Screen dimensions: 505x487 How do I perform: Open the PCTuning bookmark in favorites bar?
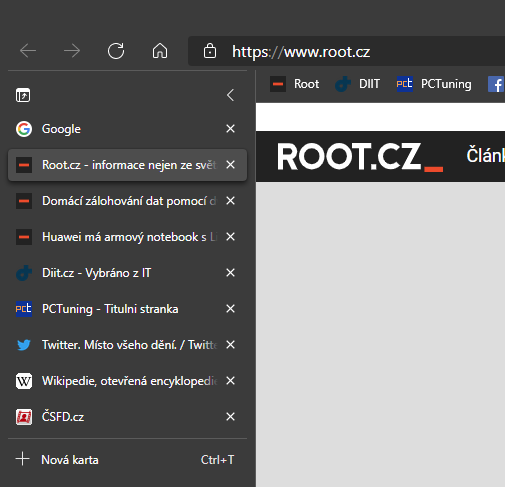pyautogui.click(x=434, y=84)
